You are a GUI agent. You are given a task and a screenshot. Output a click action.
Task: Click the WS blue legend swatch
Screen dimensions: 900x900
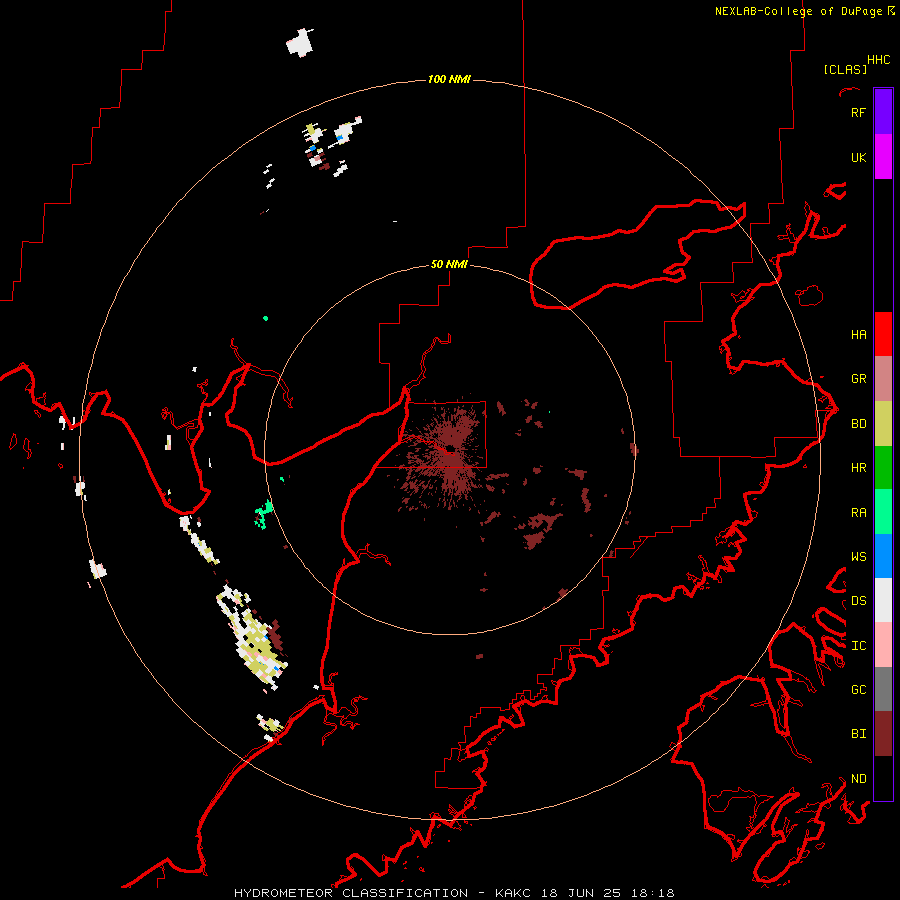pyautogui.click(x=883, y=556)
